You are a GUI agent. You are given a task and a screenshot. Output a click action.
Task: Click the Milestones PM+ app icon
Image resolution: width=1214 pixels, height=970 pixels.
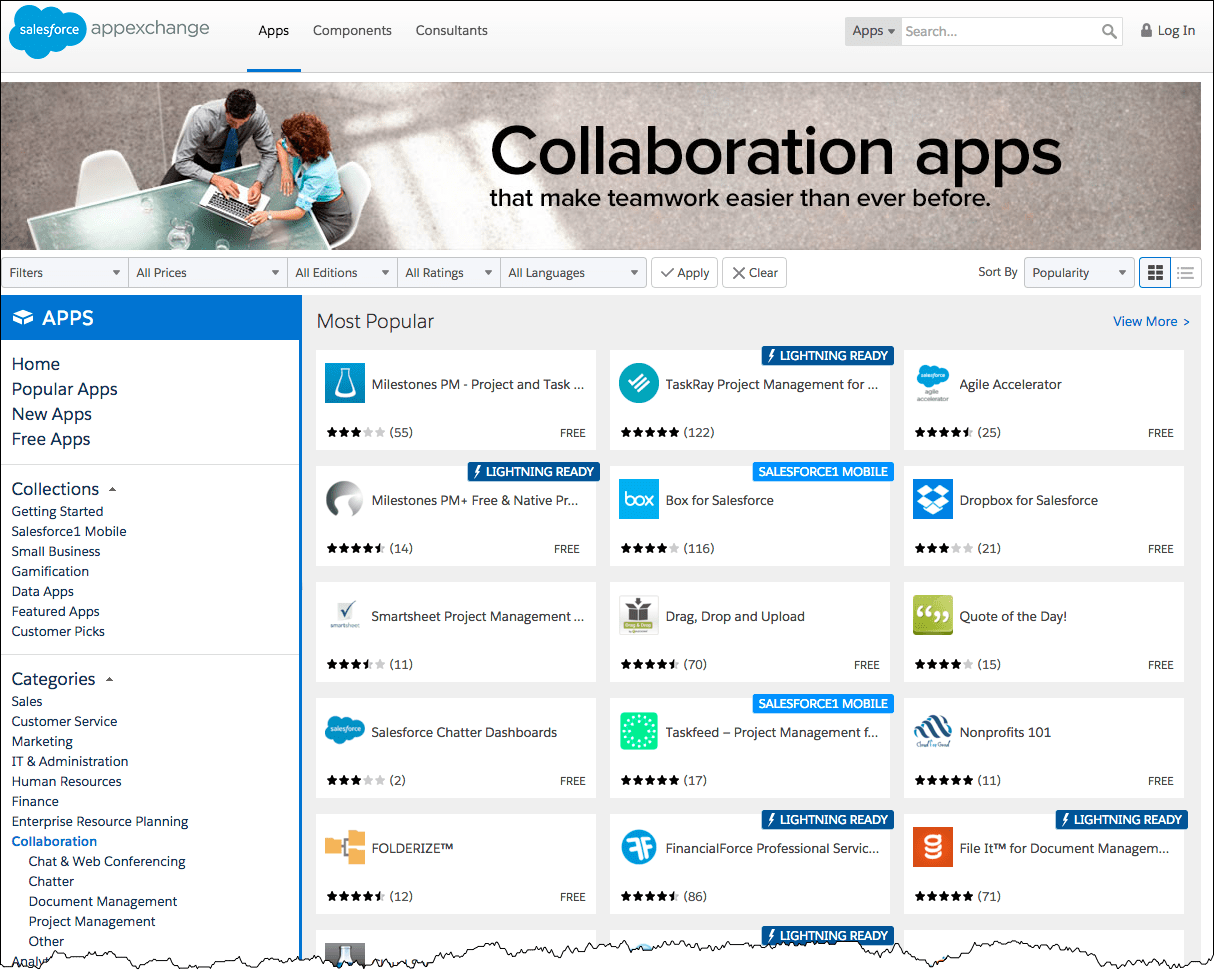[x=345, y=500]
